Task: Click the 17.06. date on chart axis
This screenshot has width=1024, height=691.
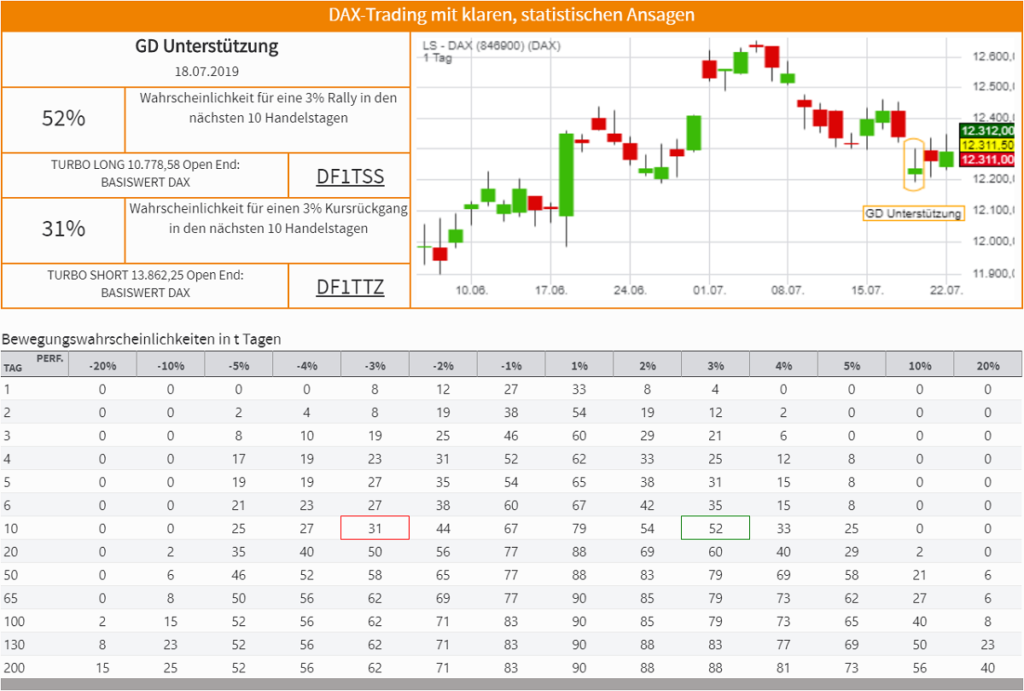Action: tap(551, 290)
